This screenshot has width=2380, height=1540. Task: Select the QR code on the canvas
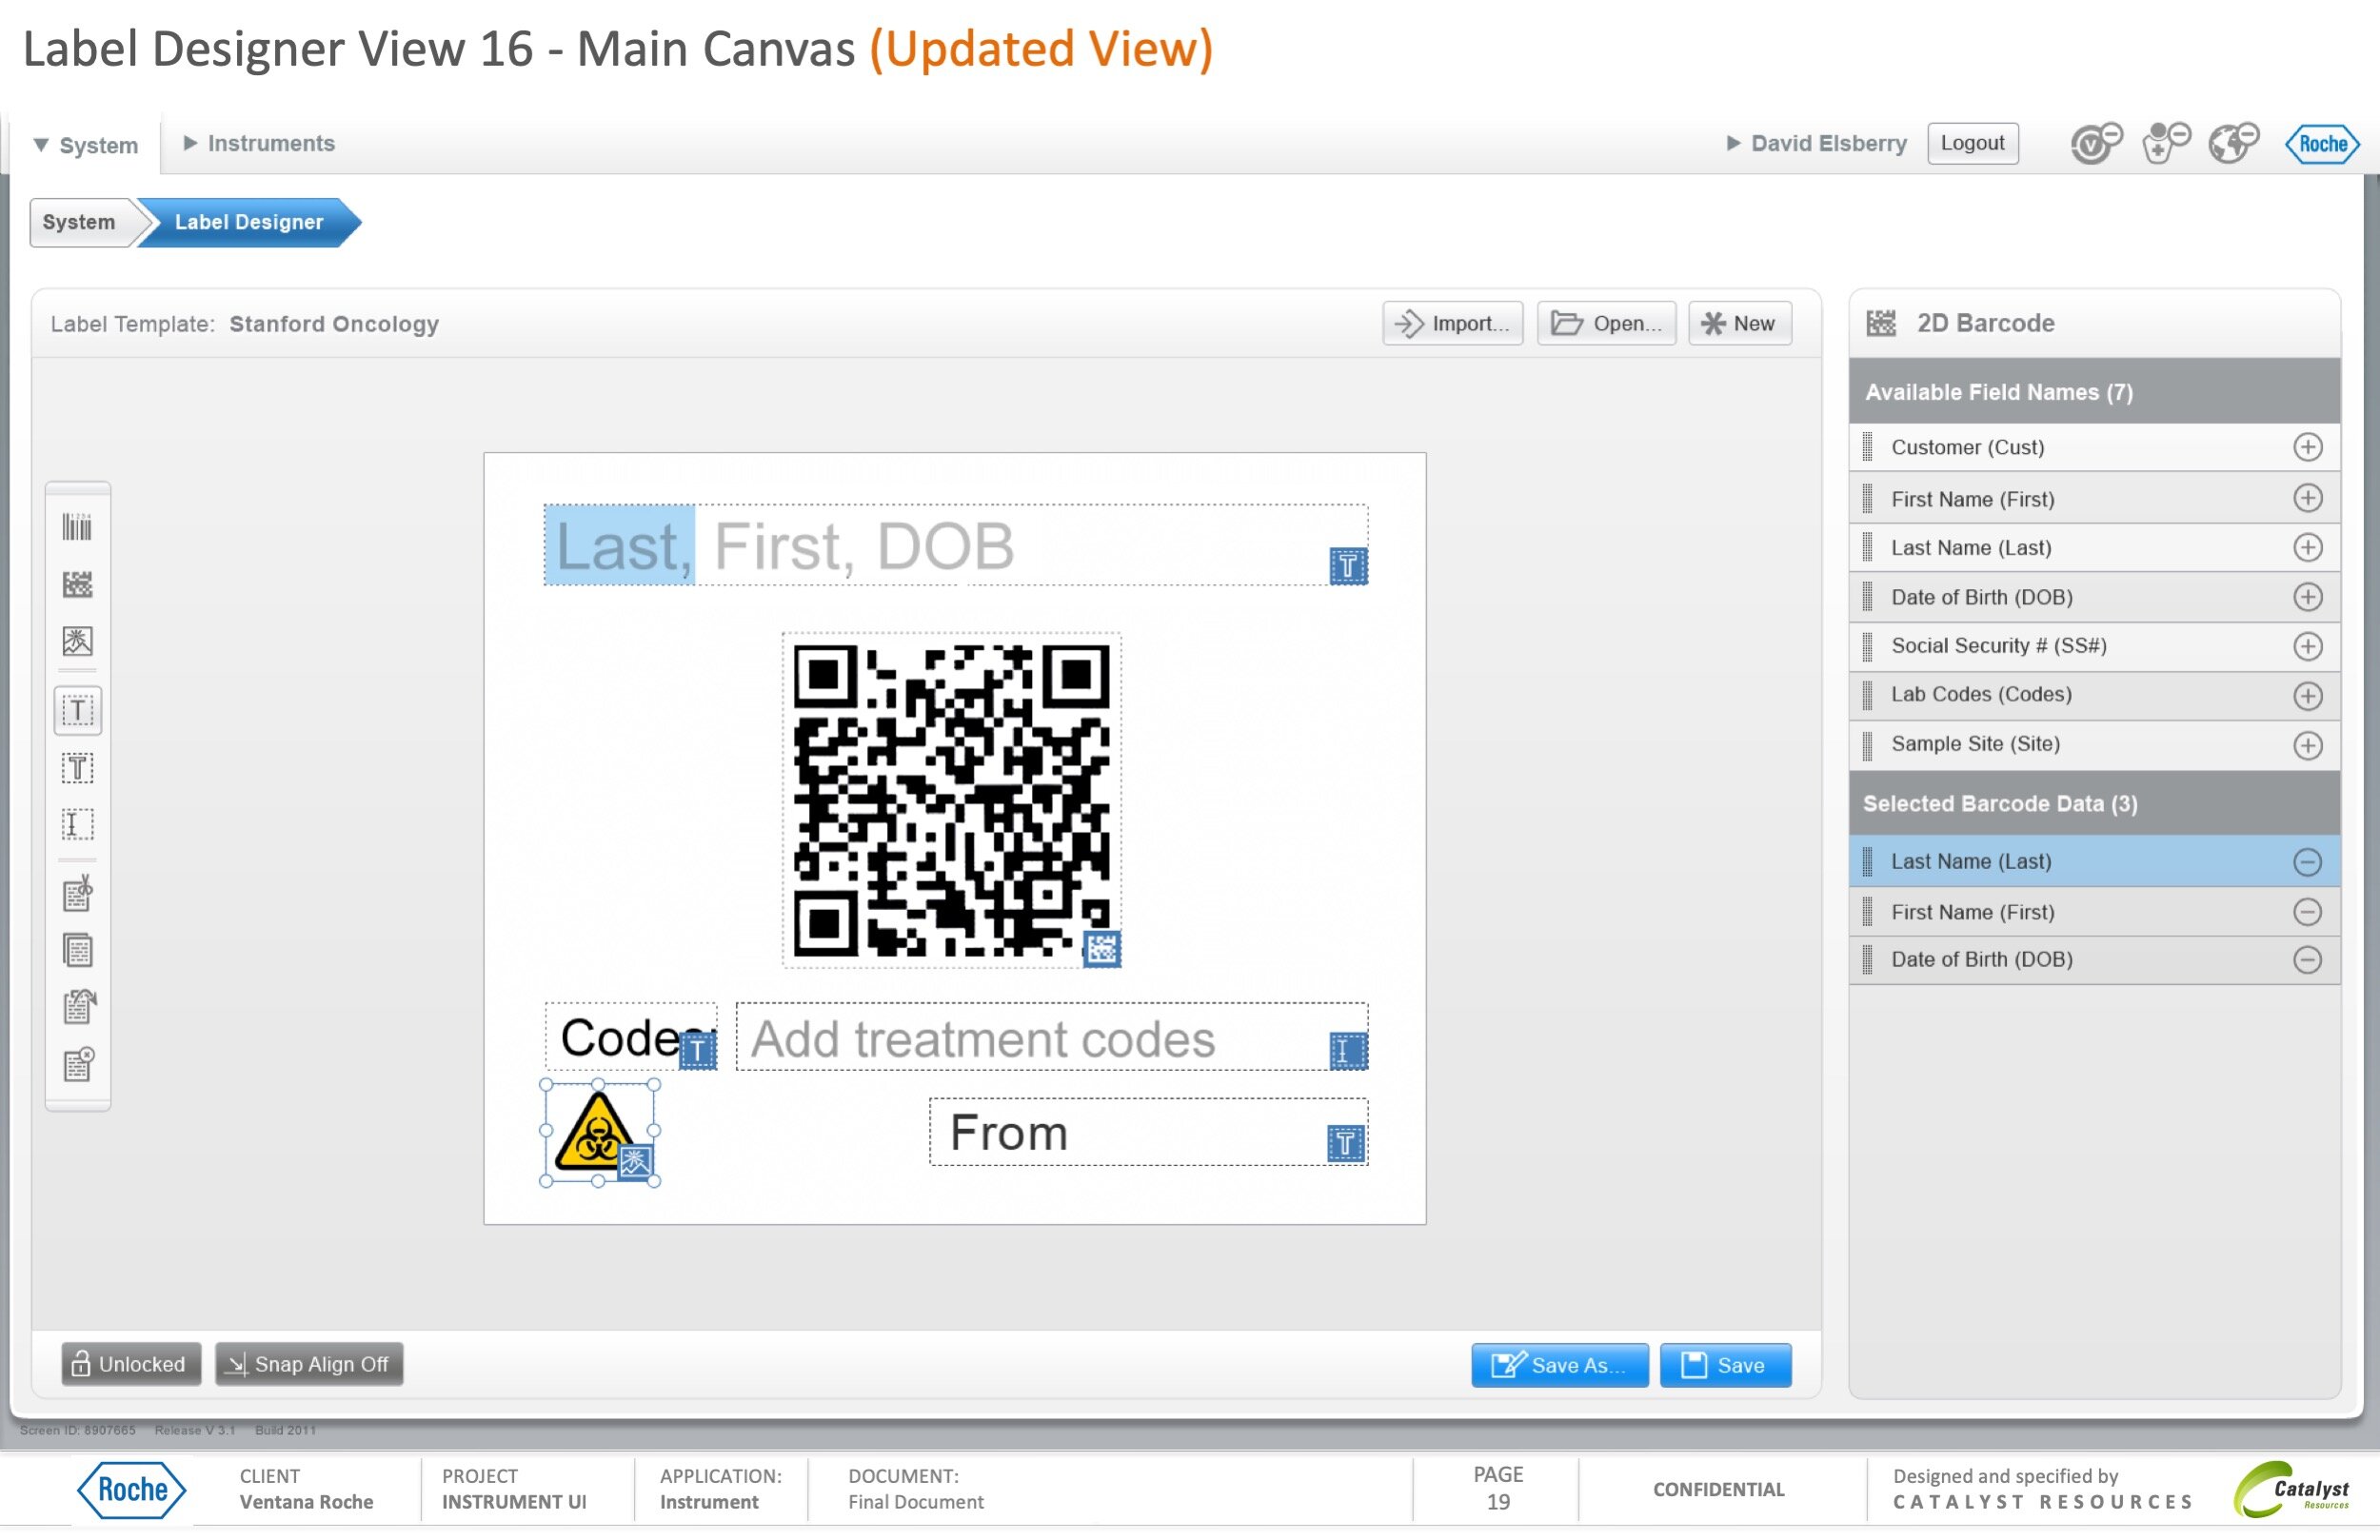coord(950,800)
